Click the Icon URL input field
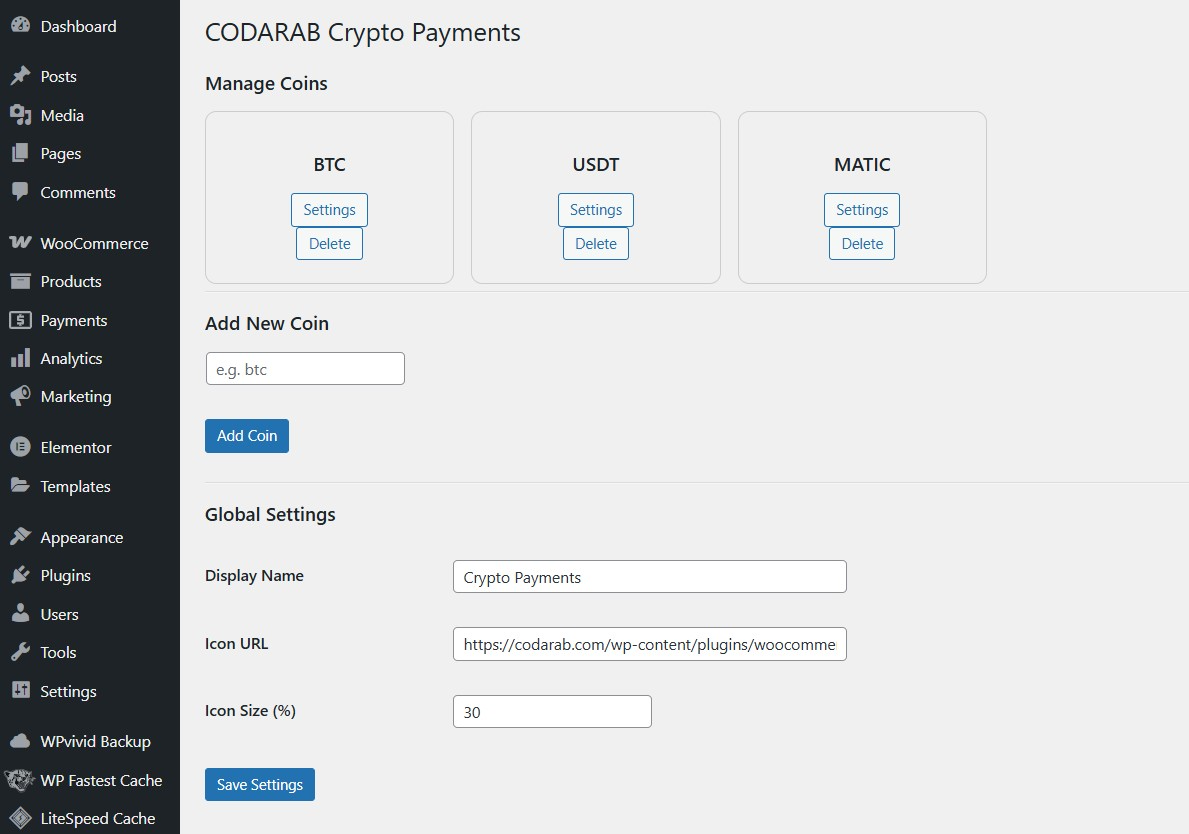 click(650, 644)
